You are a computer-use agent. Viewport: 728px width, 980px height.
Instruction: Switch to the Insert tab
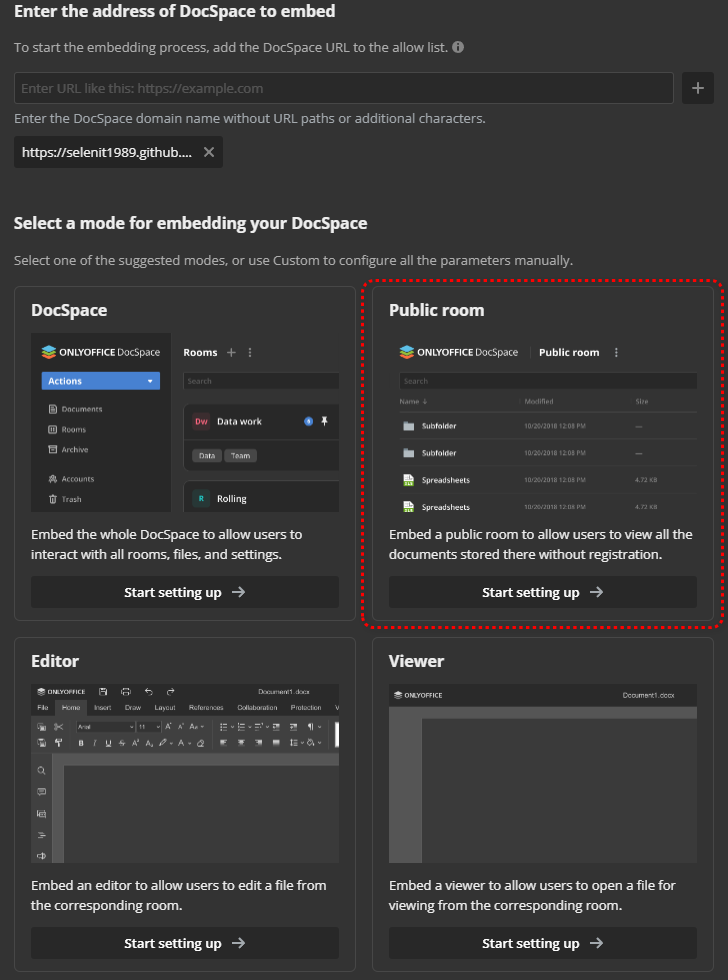click(102, 708)
